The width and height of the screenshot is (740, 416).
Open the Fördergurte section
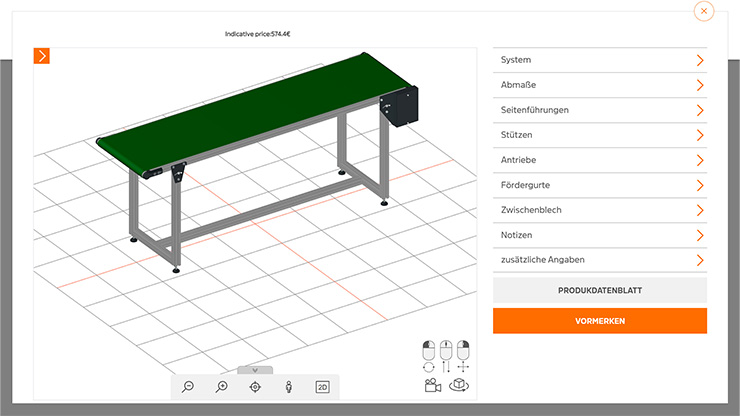pos(600,185)
